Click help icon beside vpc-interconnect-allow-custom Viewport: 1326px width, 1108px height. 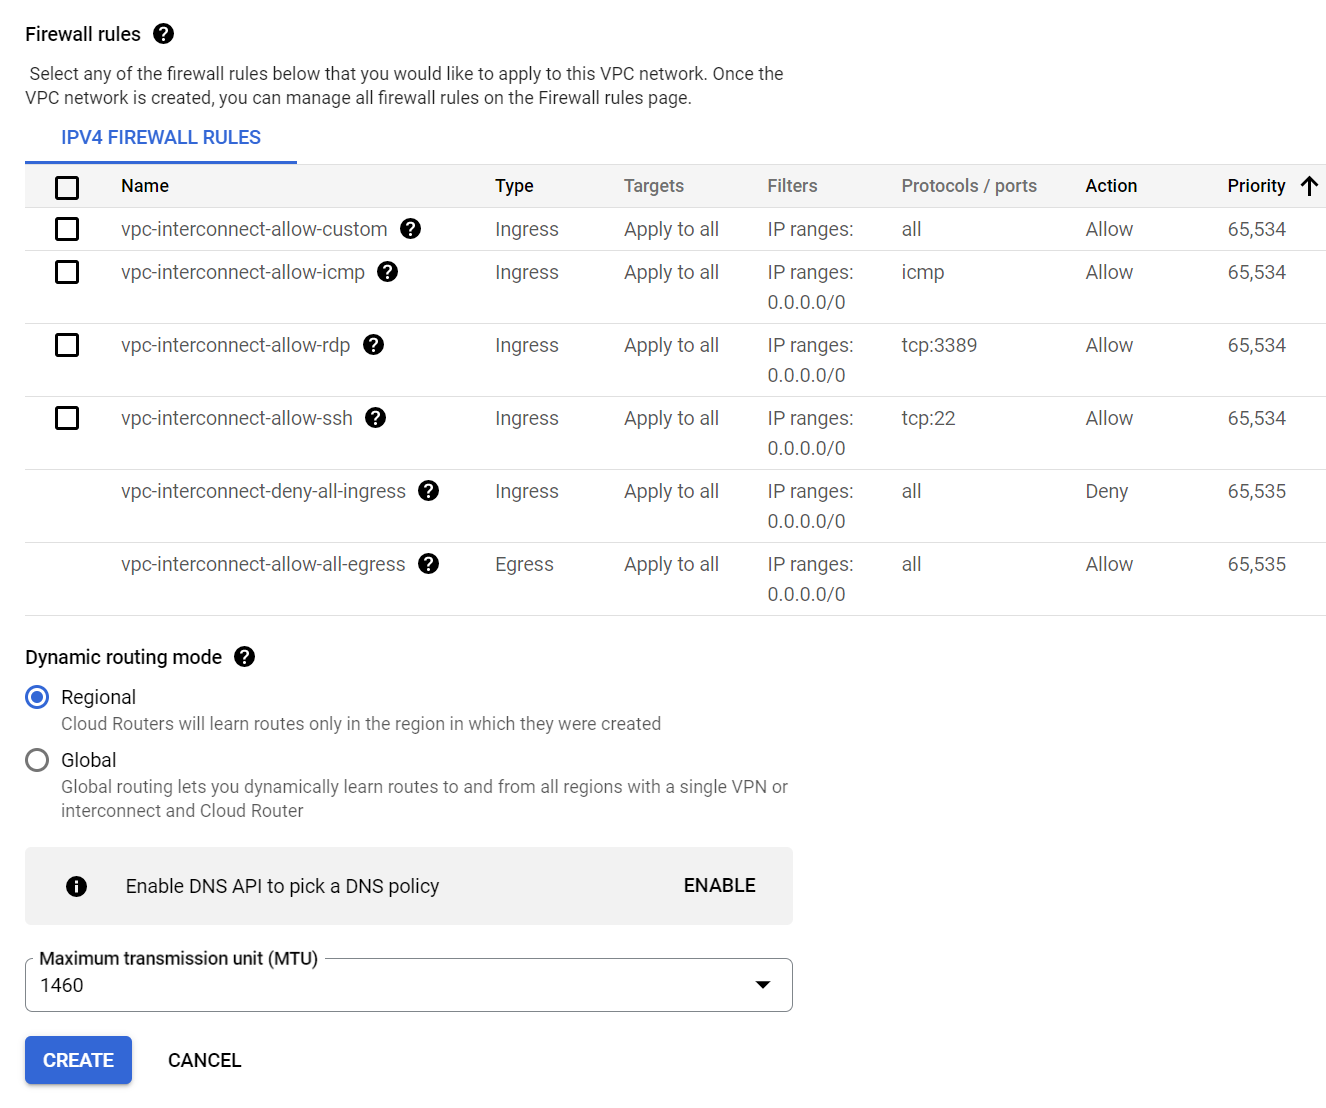click(x=410, y=229)
